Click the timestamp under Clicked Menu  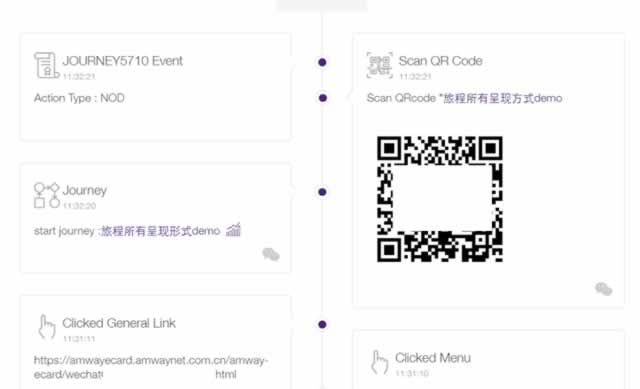pyautogui.click(x=412, y=373)
